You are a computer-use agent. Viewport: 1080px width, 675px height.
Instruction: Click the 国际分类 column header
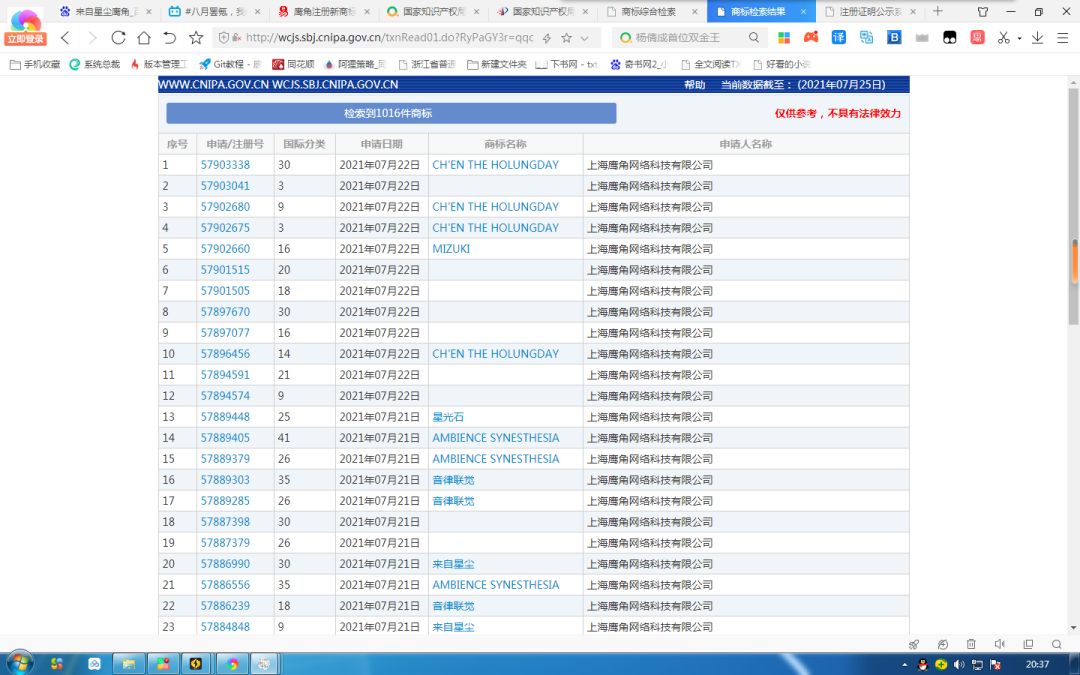(x=304, y=144)
